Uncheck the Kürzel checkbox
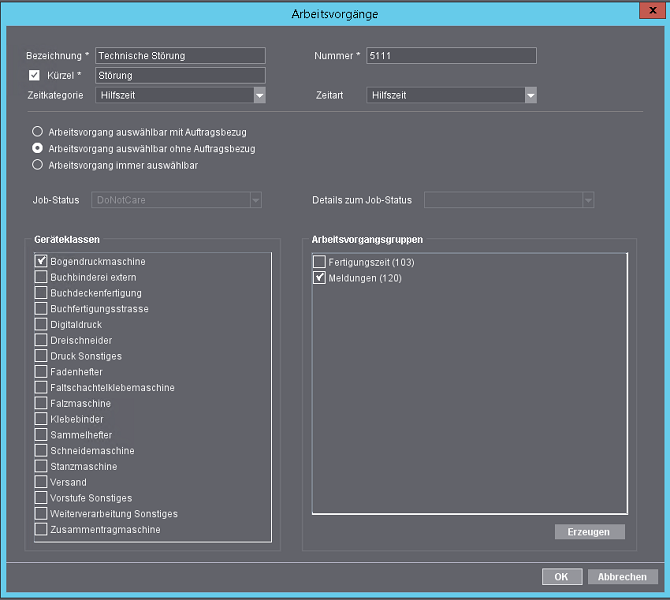The height and width of the screenshot is (600, 670). pyautogui.click(x=35, y=75)
